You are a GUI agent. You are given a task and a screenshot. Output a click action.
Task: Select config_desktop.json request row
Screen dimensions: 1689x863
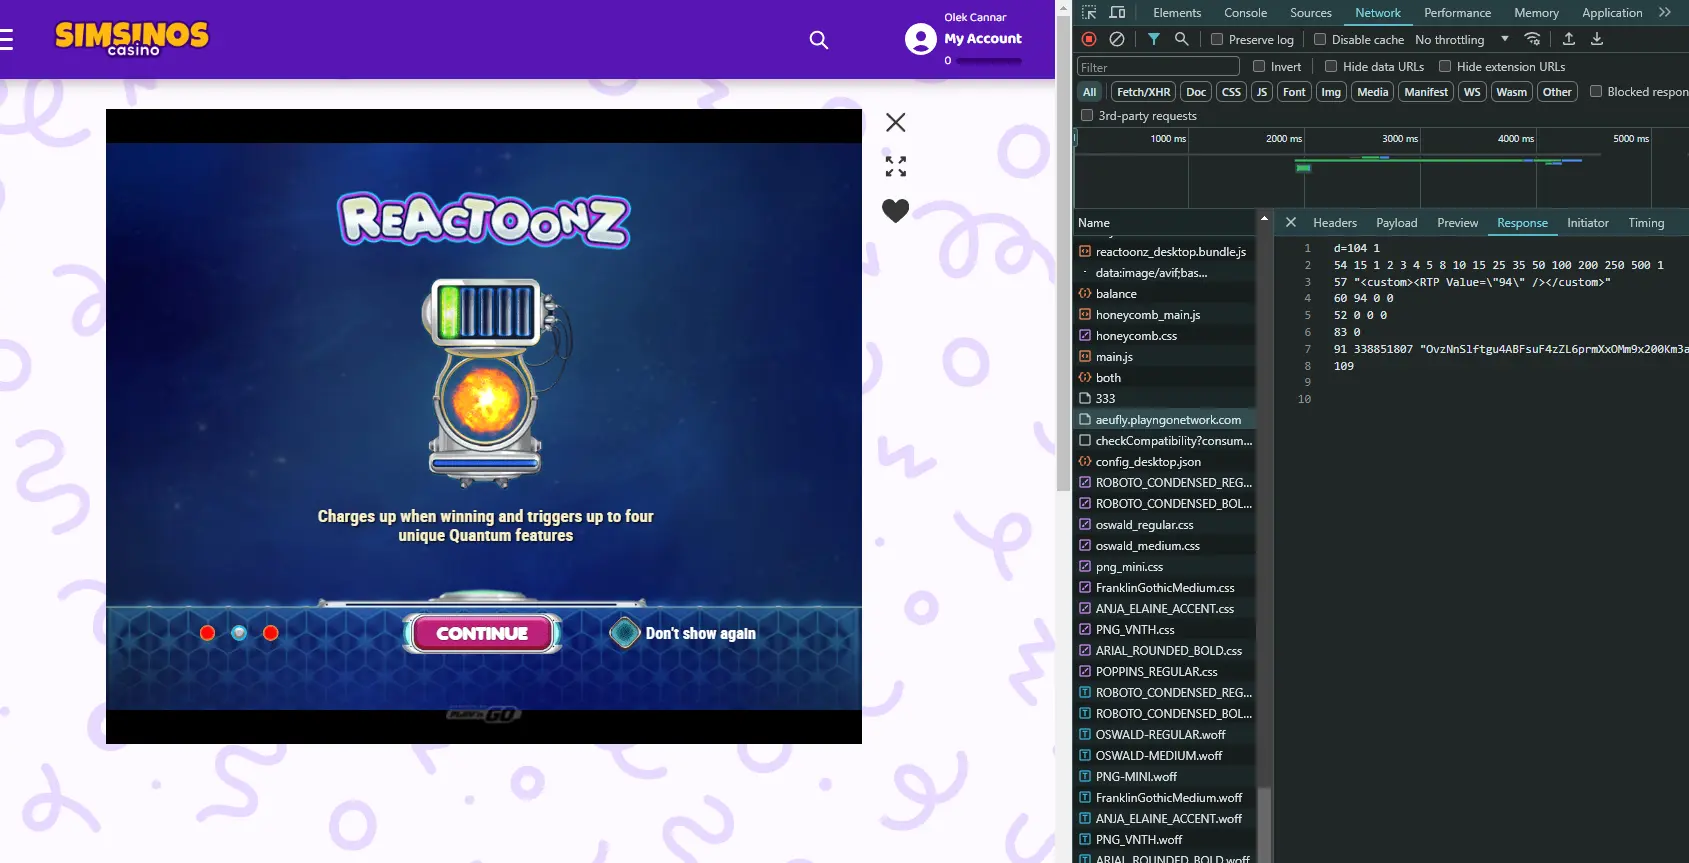pyautogui.click(x=1165, y=462)
